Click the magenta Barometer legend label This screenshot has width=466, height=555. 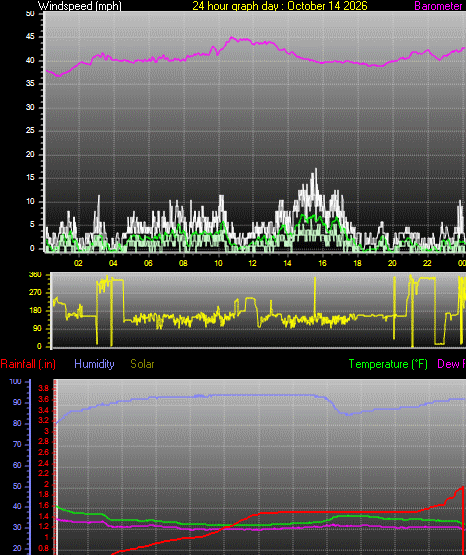click(438, 6)
